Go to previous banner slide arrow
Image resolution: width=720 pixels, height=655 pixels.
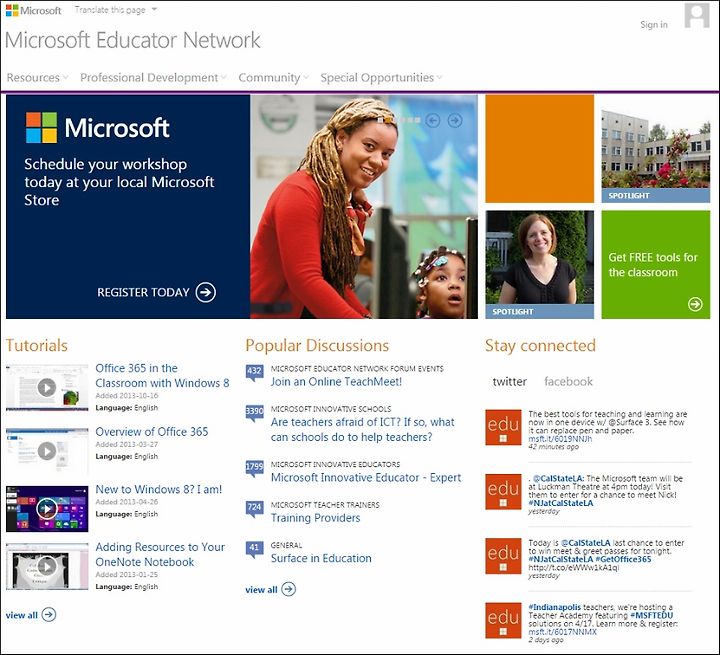tap(433, 120)
